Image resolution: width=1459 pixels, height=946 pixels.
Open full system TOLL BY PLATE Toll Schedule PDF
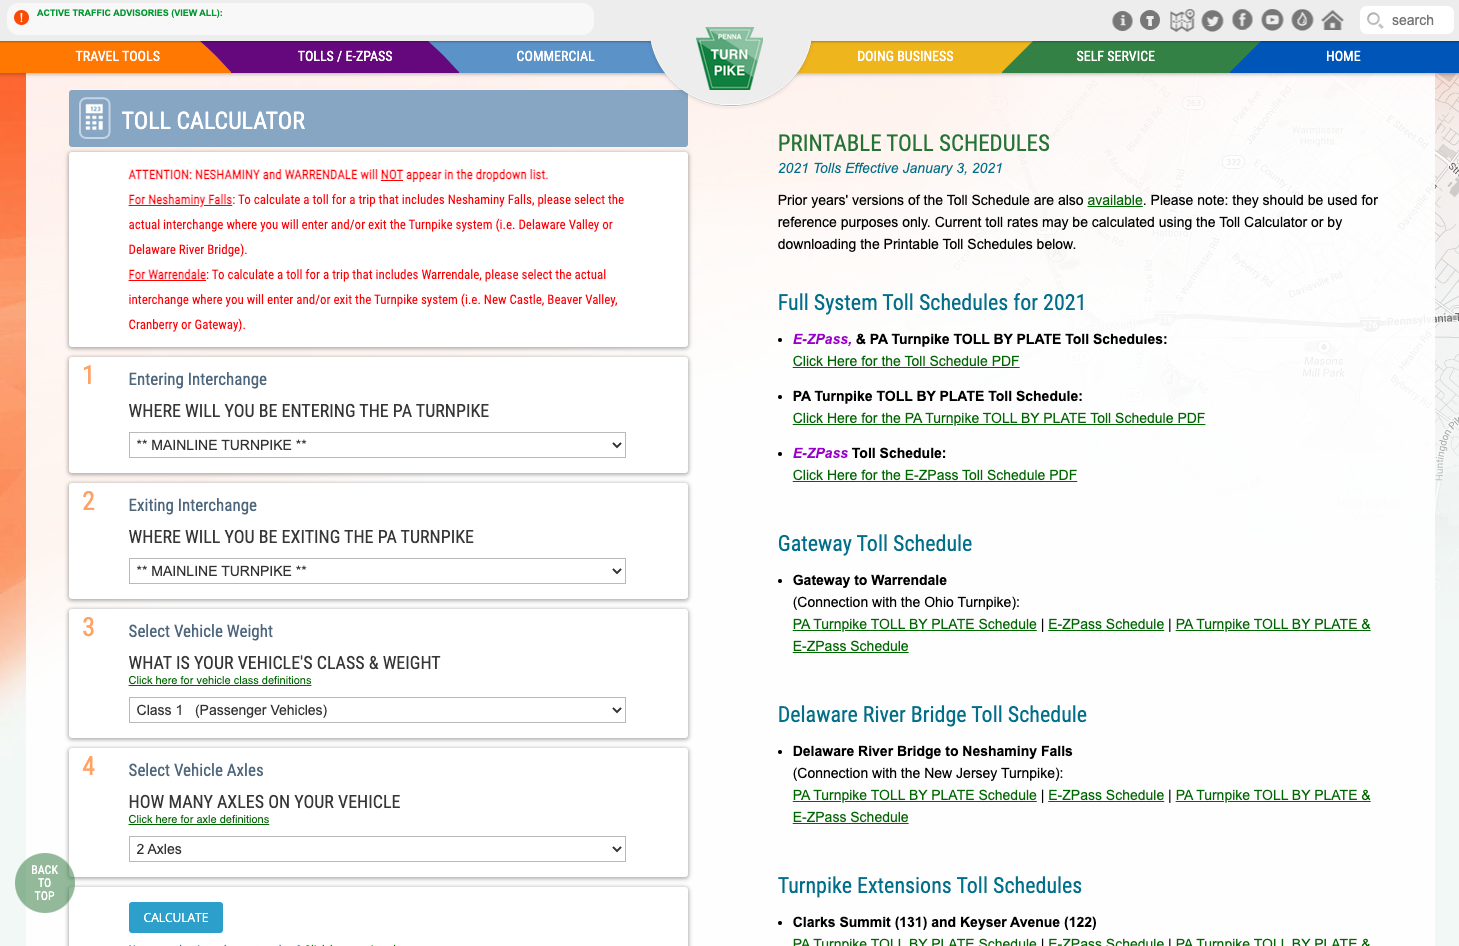[999, 418]
